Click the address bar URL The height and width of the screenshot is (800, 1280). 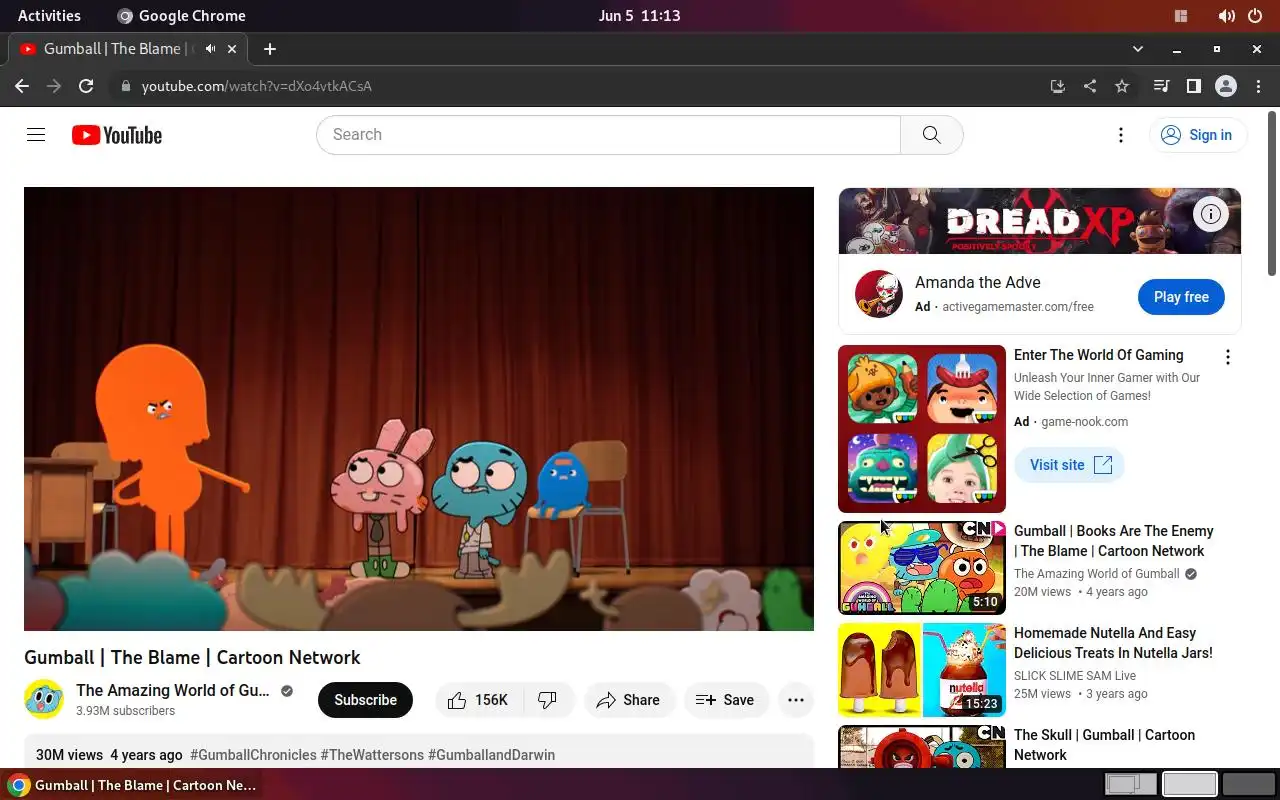pyautogui.click(x=257, y=86)
